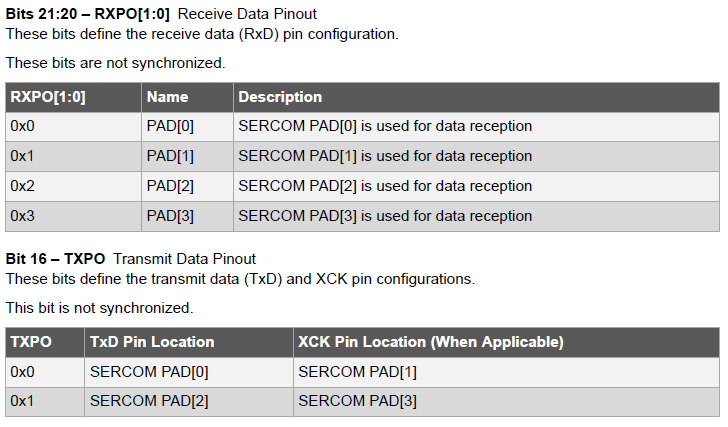The height and width of the screenshot is (427, 728).
Task: Click description for PAD[0] data reception
Action: (385, 127)
